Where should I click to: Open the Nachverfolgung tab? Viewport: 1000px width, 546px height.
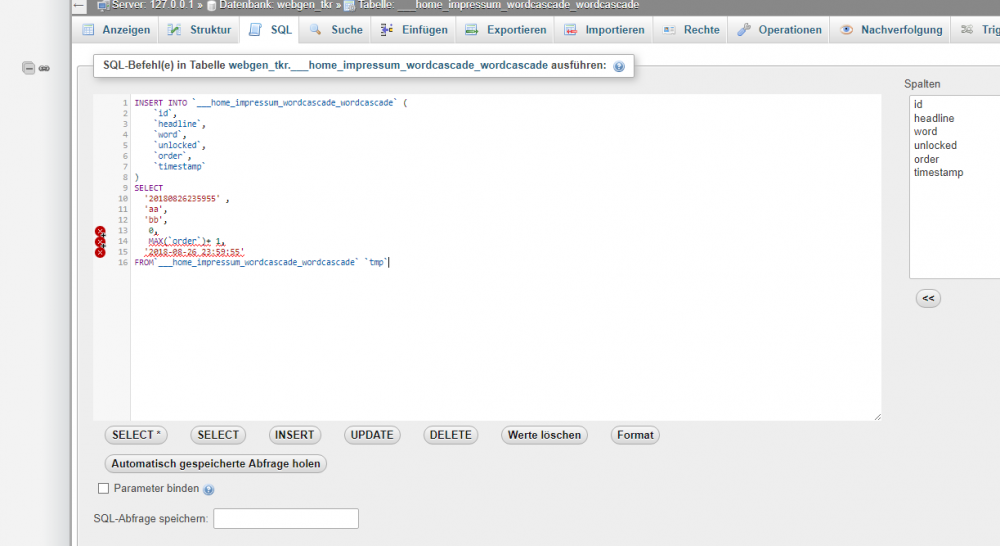coord(890,30)
